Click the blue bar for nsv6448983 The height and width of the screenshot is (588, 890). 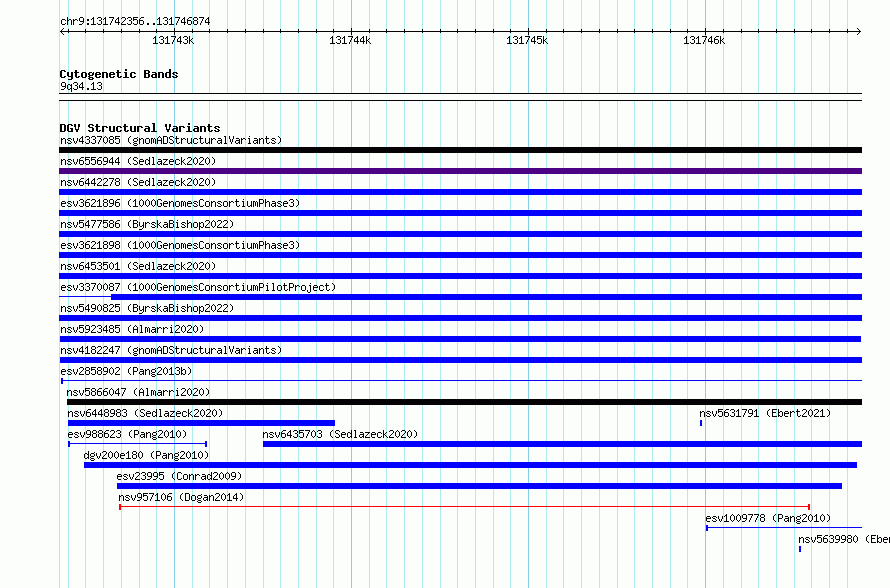tap(201, 423)
